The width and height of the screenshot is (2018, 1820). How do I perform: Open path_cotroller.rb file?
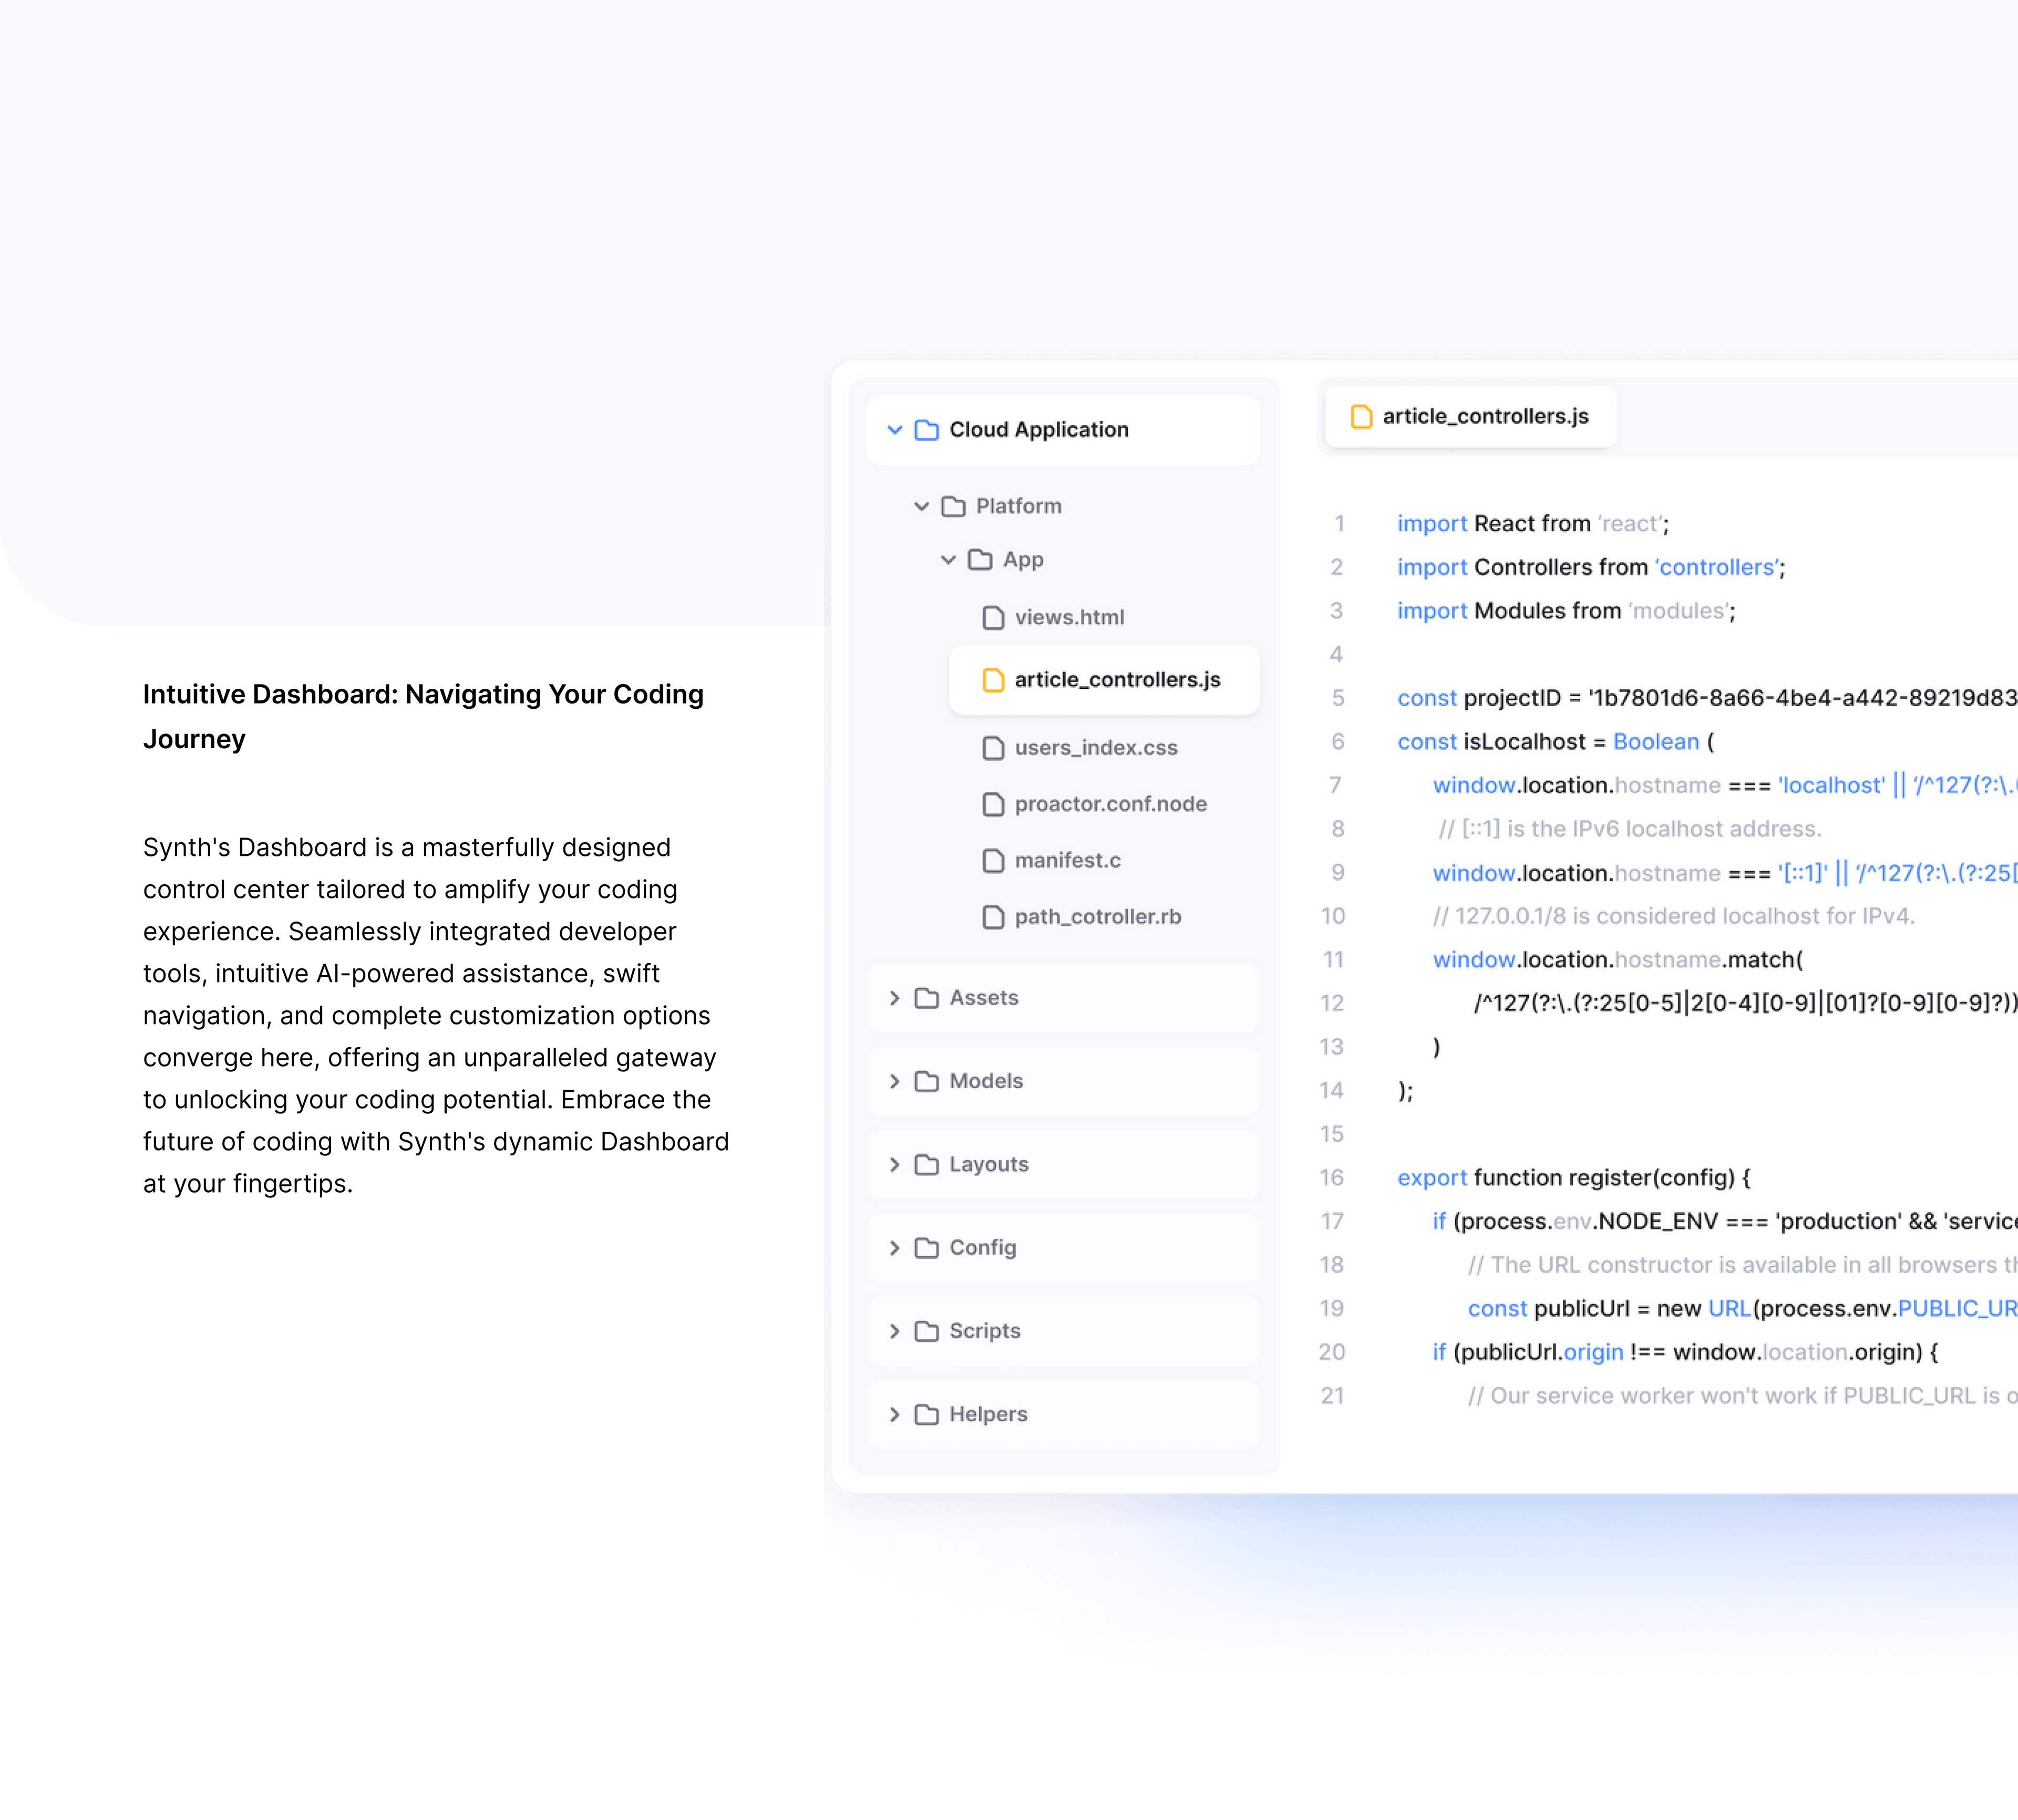pos(1097,917)
